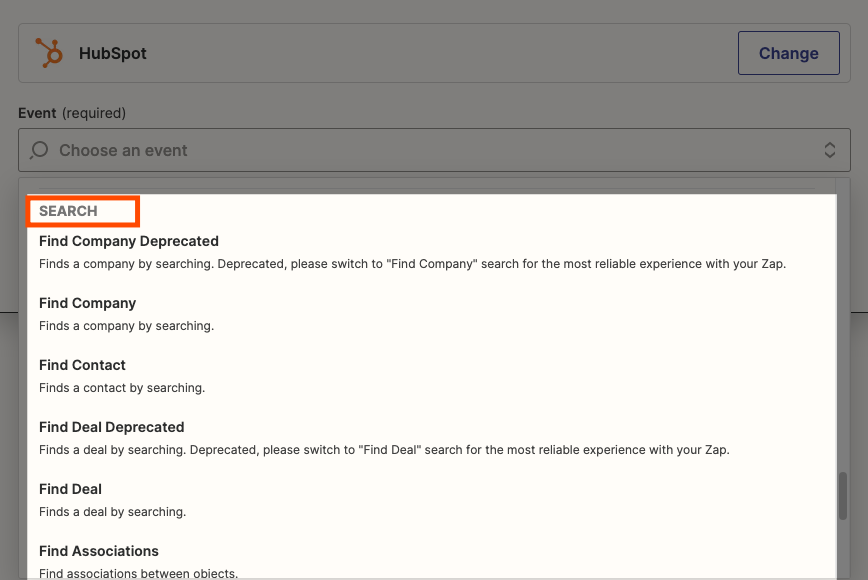This screenshot has height=580, width=868.
Task: Expand the Event dropdown chevron arrows
Action: (x=829, y=150)
